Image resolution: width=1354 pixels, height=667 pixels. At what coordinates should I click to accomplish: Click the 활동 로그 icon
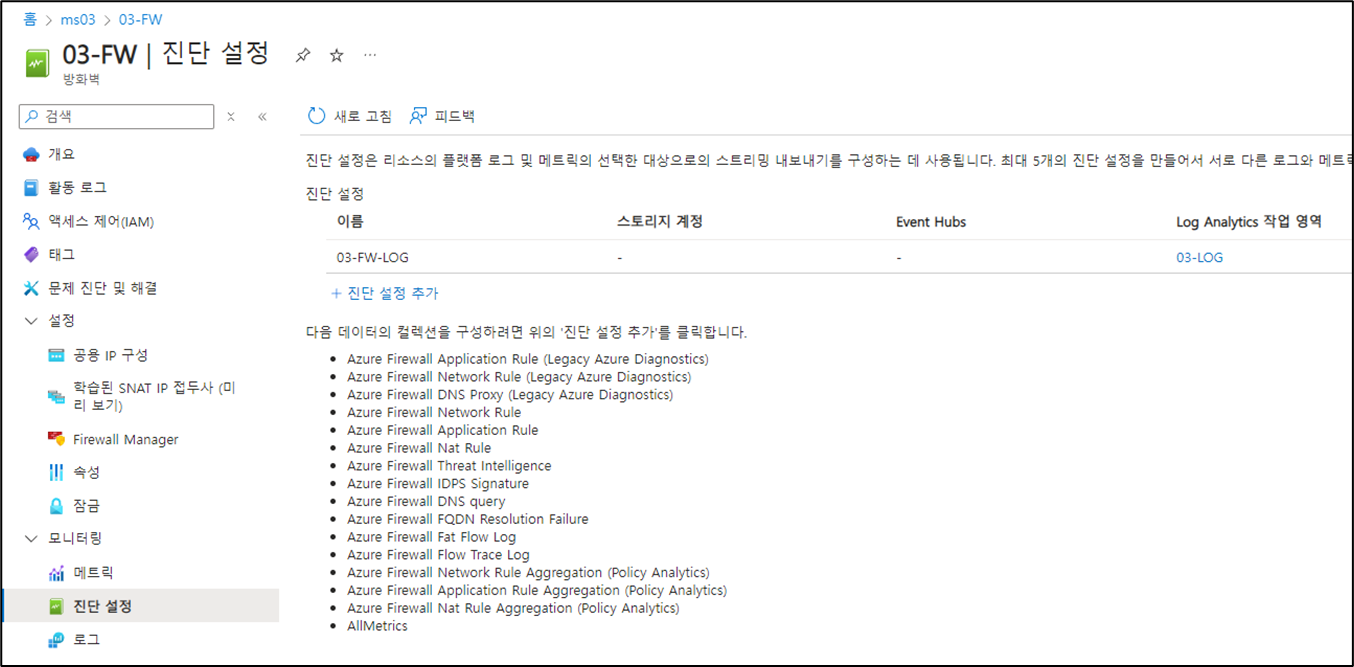click(30, 188)
